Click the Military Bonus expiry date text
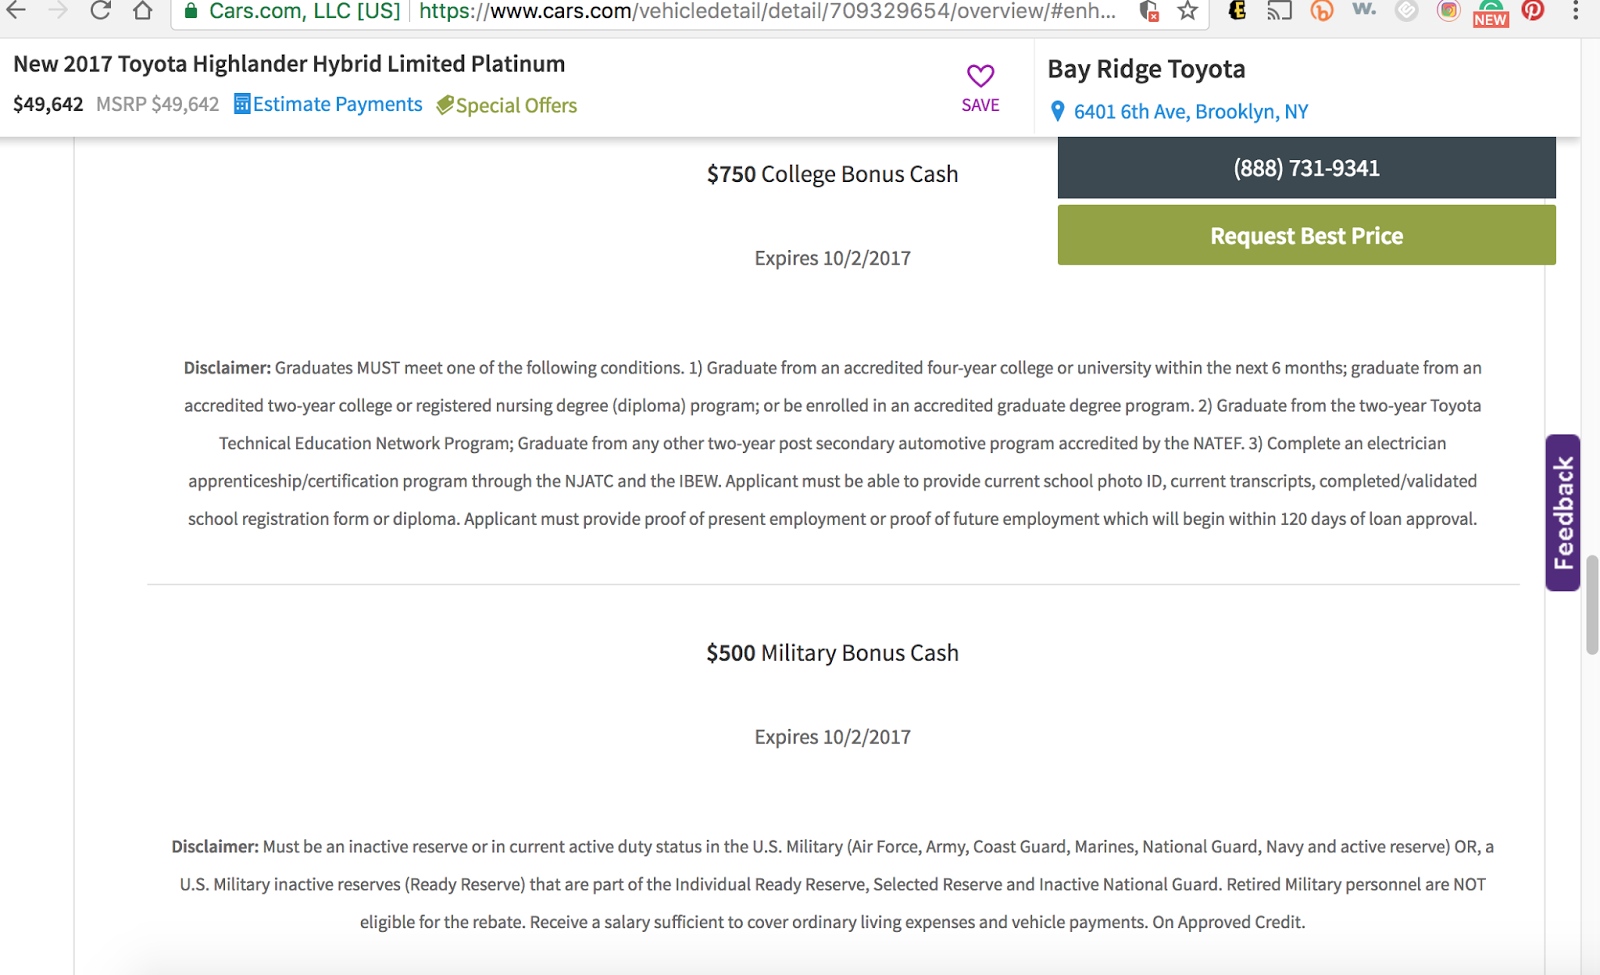This screenshot has height=975, width=1600. click(x=832, y=737)
